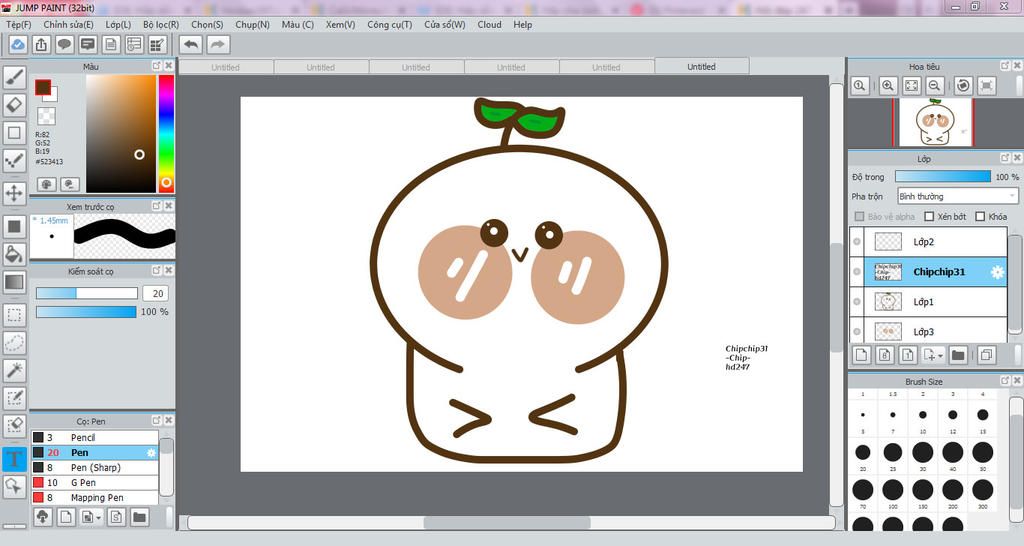Viewport: 1024px width, 546px height.
Task: Open Pen brush settings gear
Action: pyautogui.click(x=152, y=453)
